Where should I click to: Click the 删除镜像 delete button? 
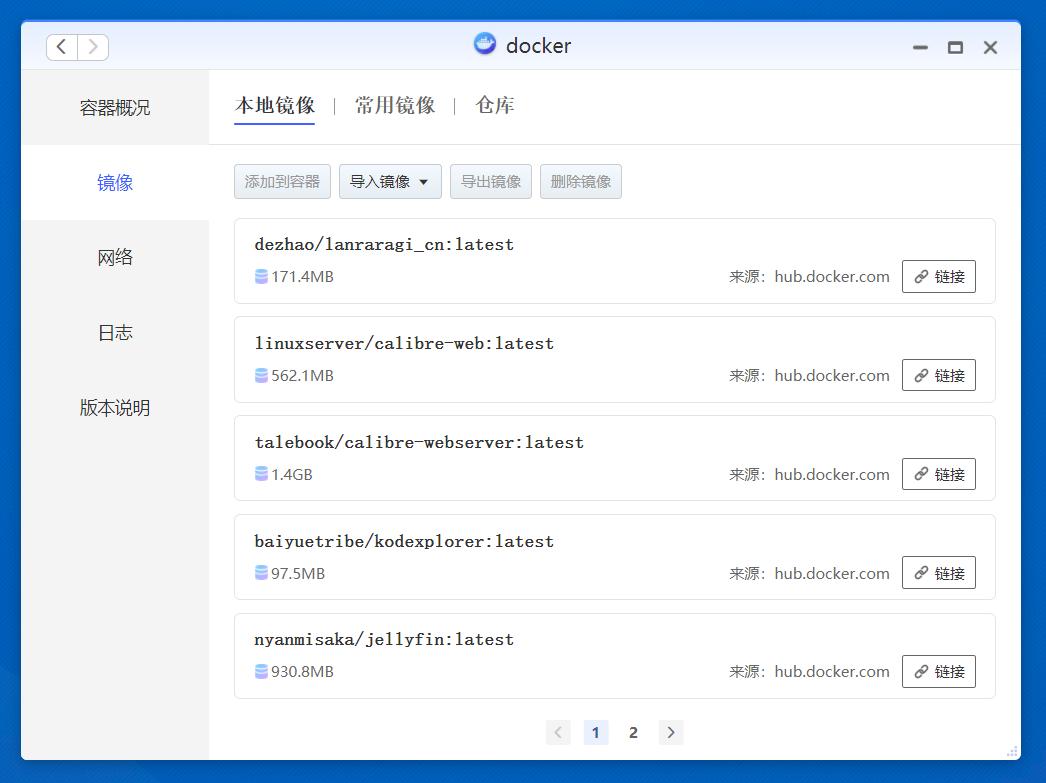tap(581, 181)
